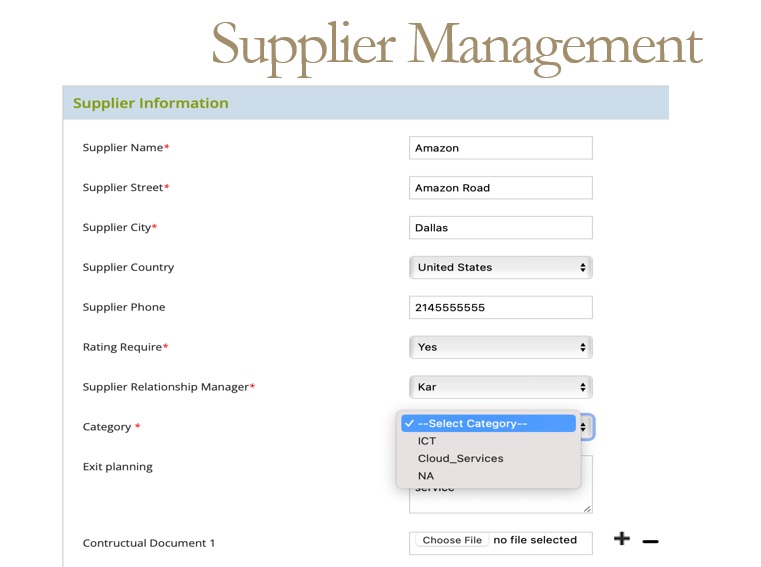Click into the Supplier City field
The height and width of the screenshot is (567, 761).
click(500, 228)
